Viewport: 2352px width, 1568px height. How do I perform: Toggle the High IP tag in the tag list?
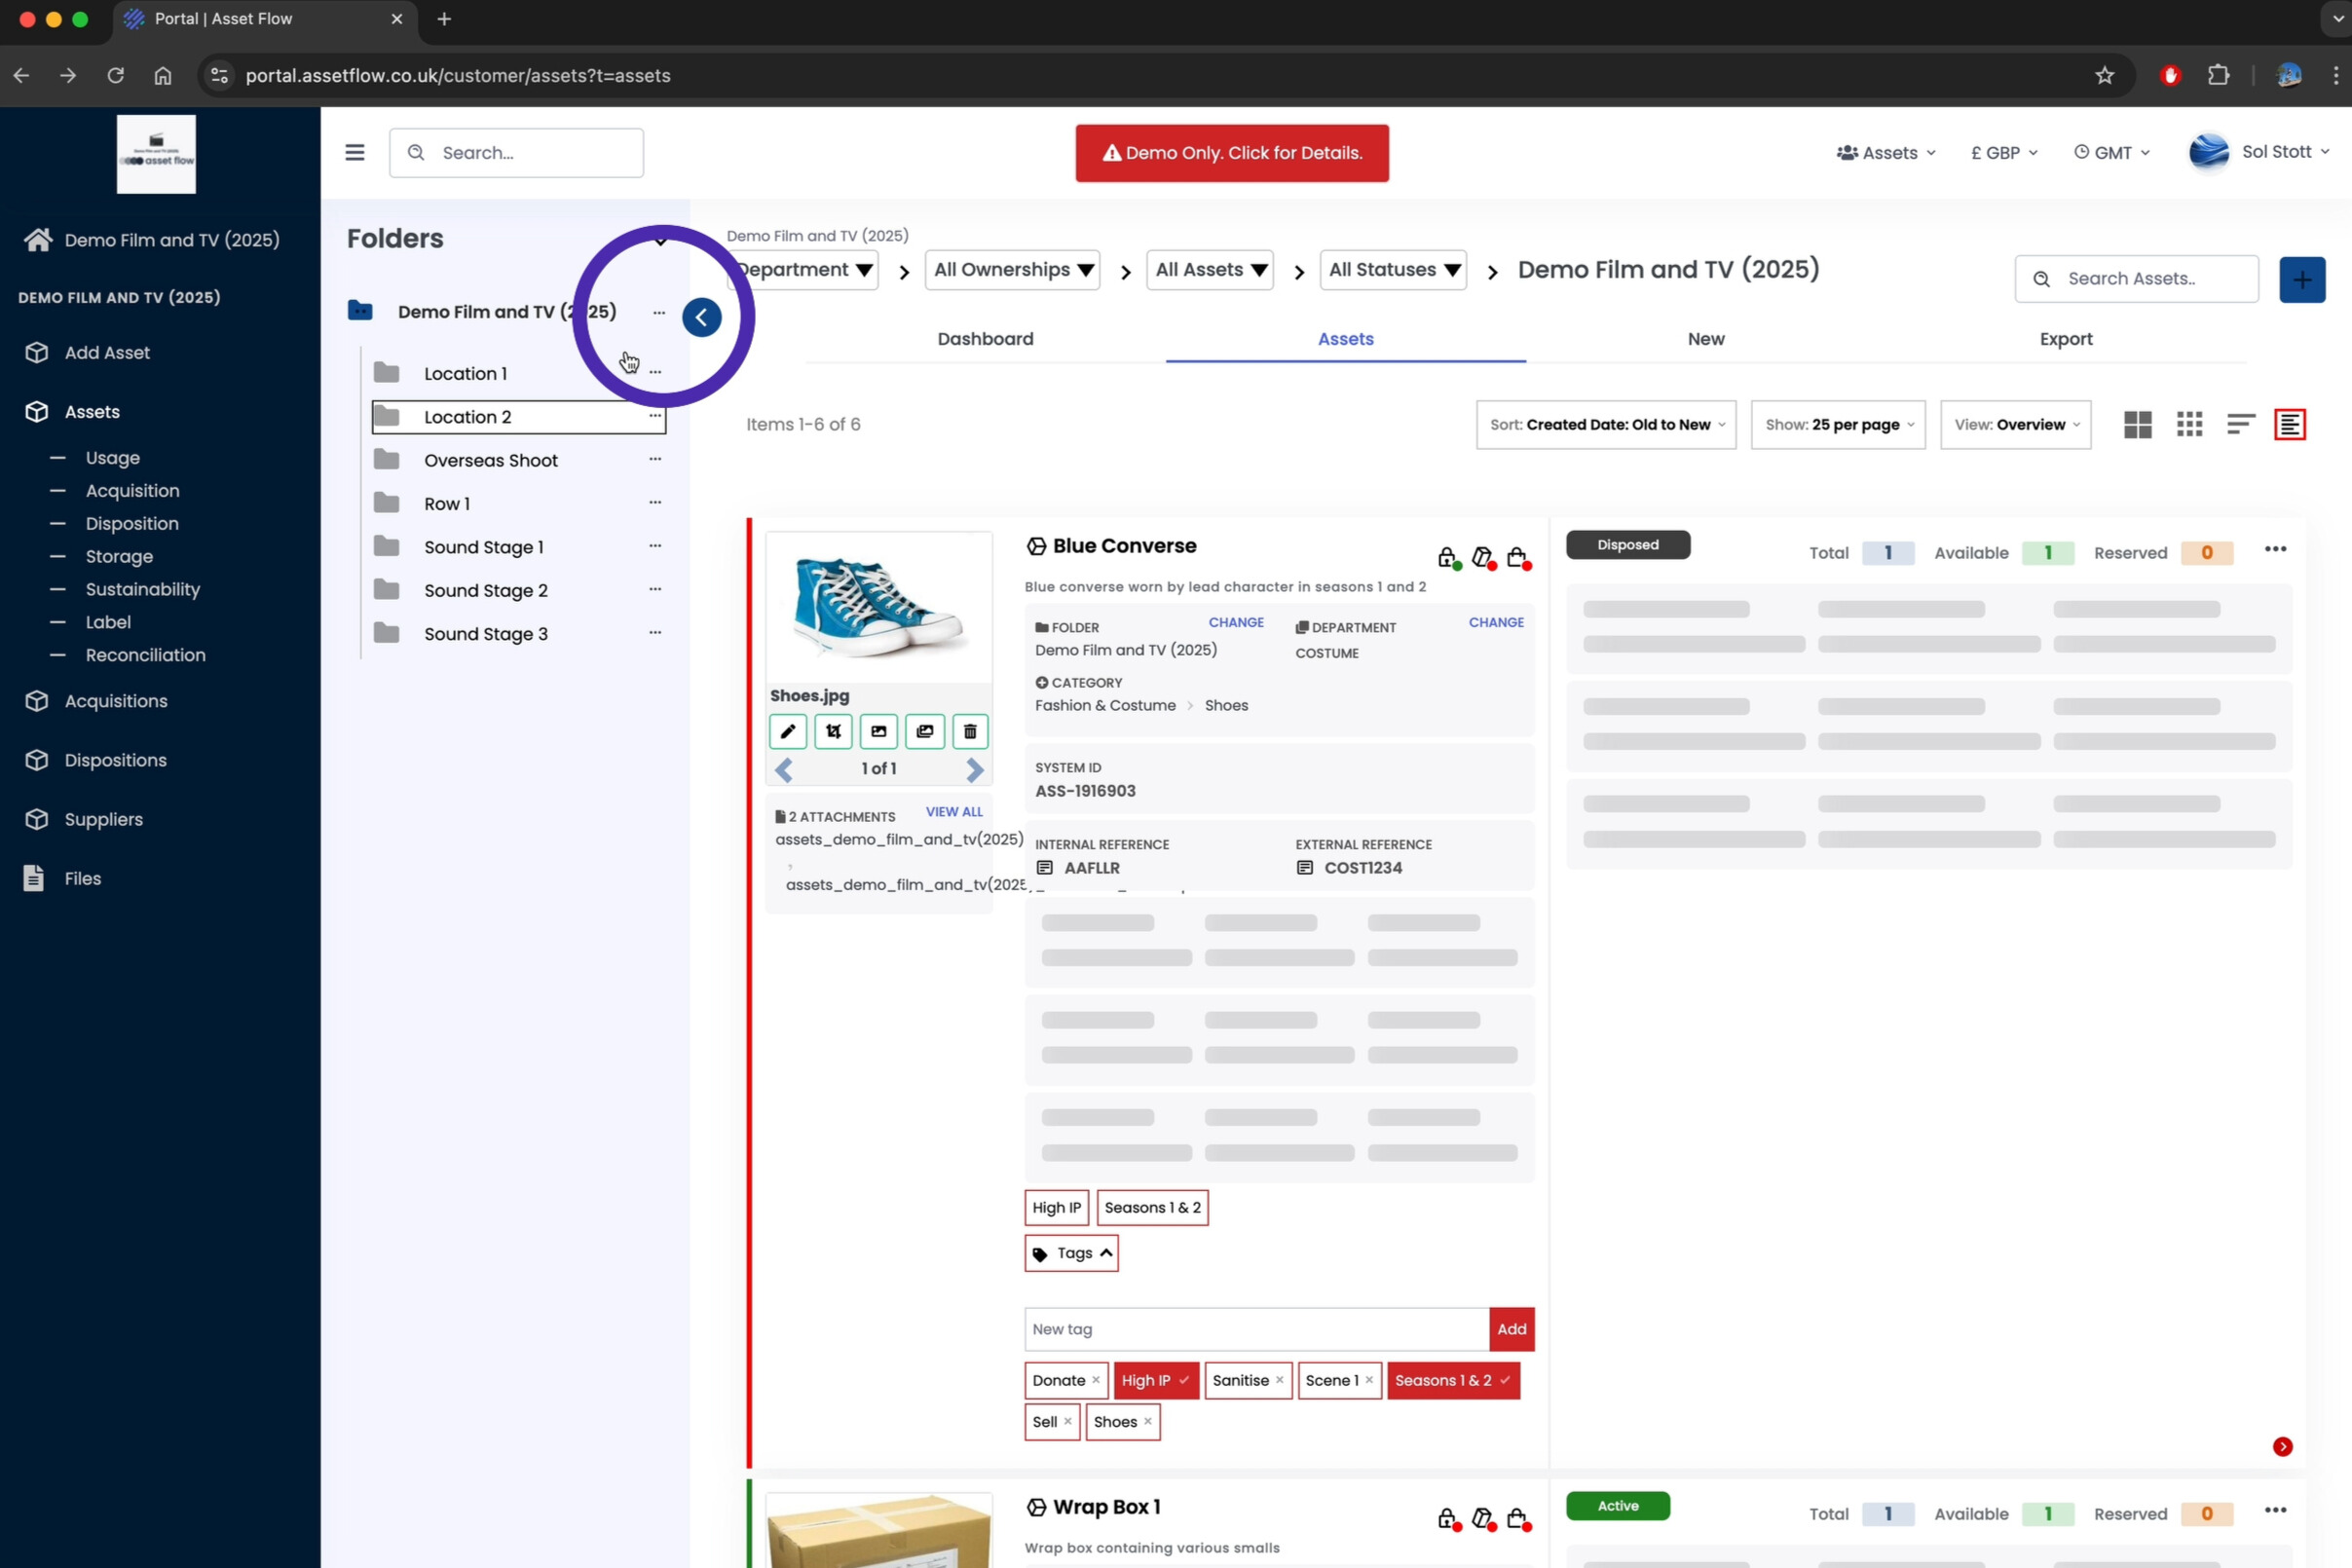(x=1154, y=1380)
